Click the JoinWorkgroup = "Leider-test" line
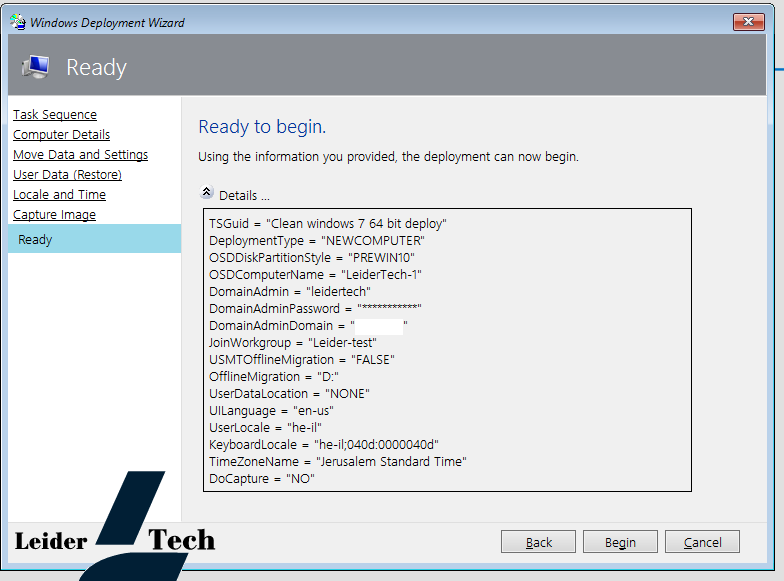 (x=293, y=342)
